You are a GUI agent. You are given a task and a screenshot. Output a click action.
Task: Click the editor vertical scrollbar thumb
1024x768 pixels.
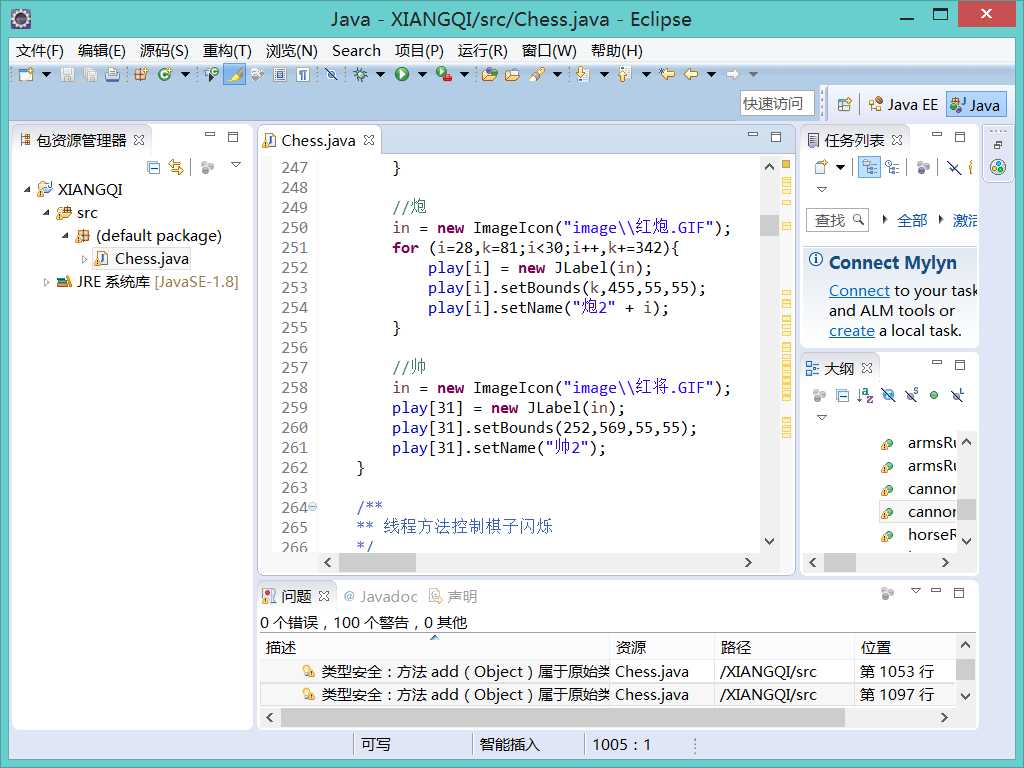click(x=769, y=225)
